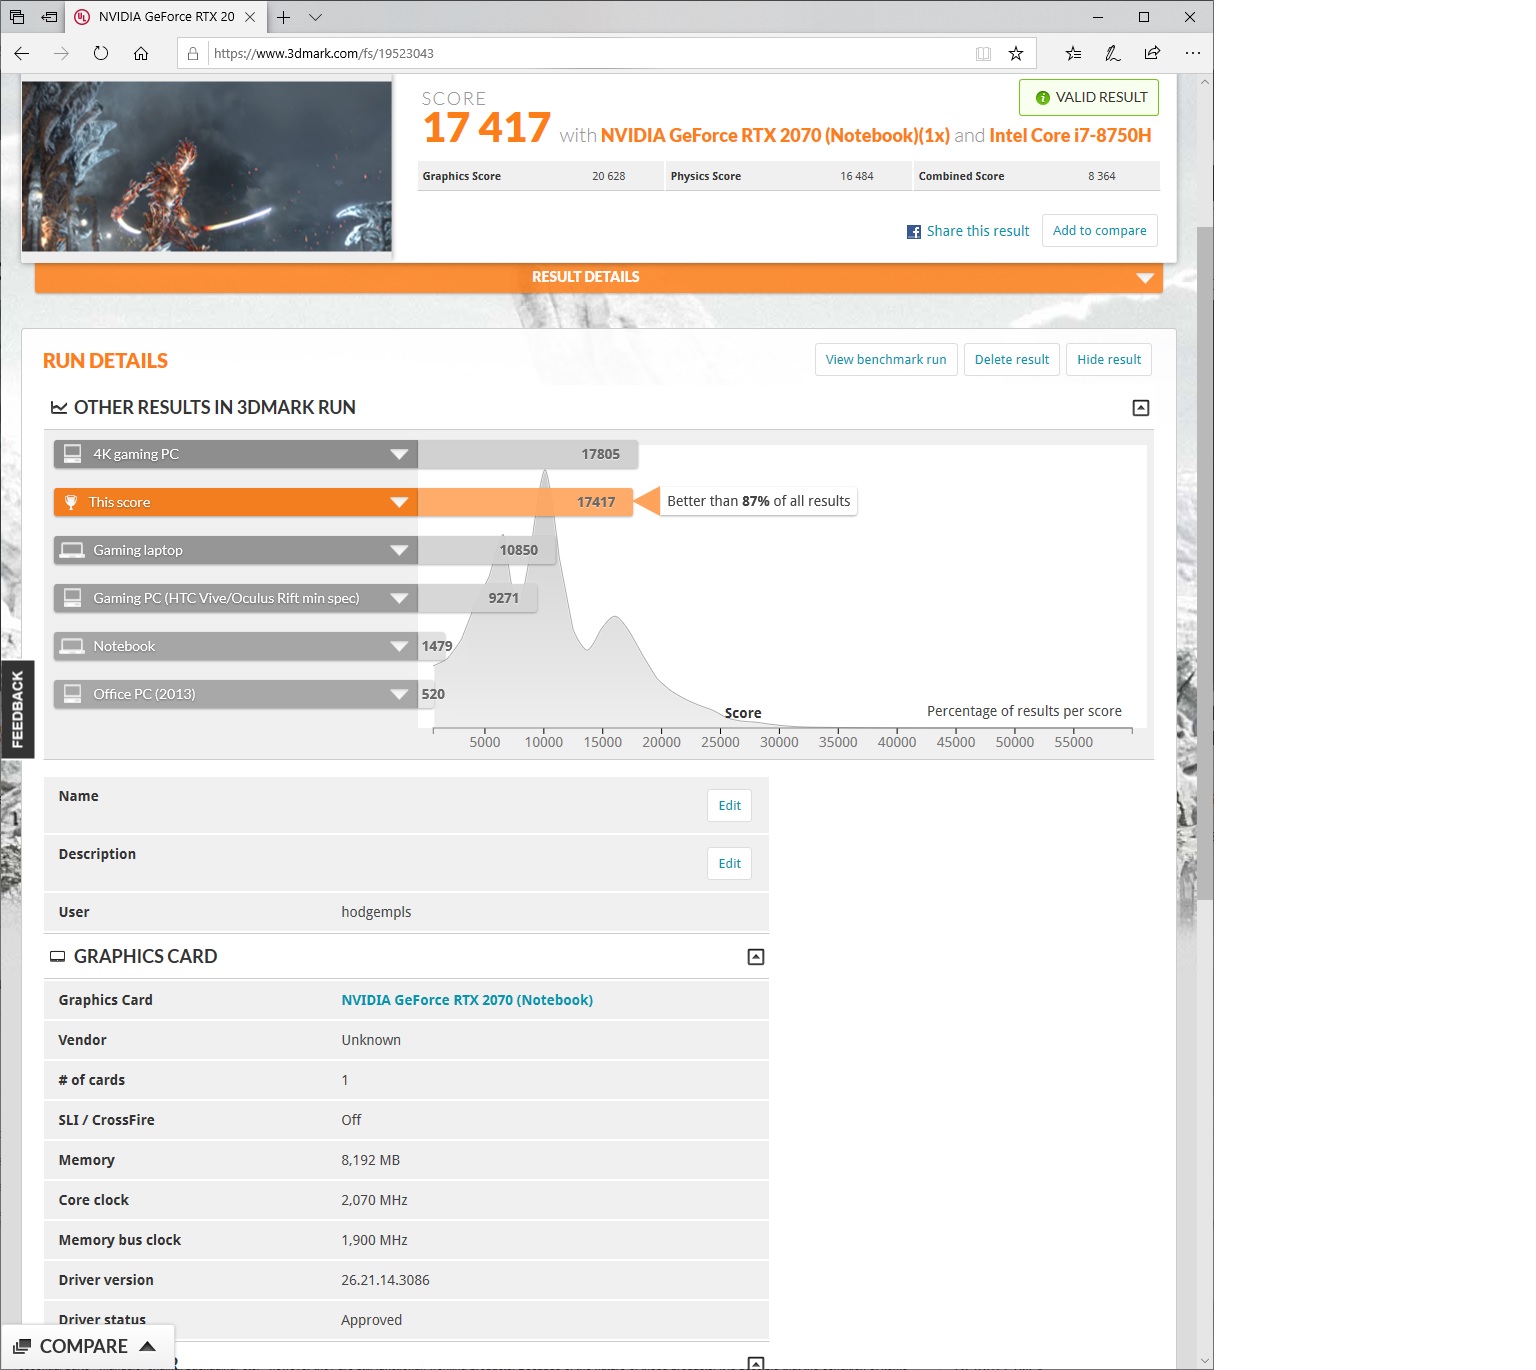Select the NVIDIA GeForce RTX 20 tab
The width and height of the screenshot is (1536, 1370).
pos(166,17)
